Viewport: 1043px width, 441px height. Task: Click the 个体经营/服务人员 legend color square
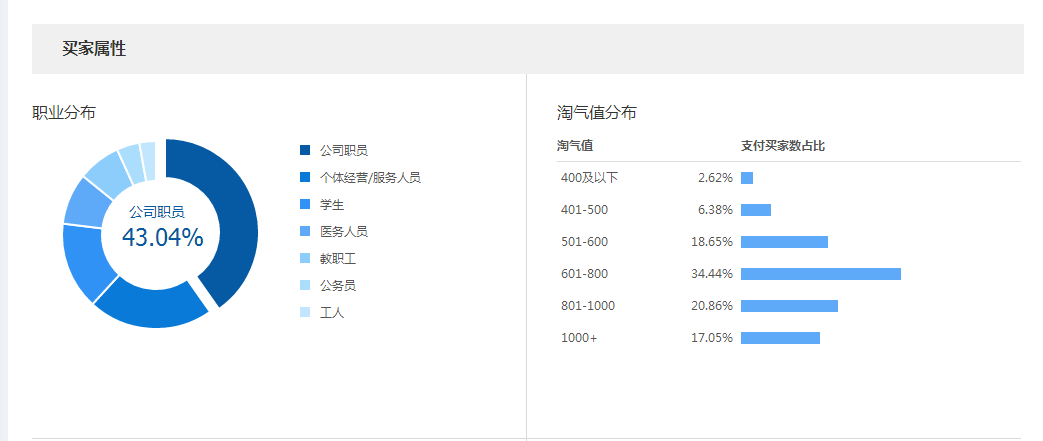[305, 177]
